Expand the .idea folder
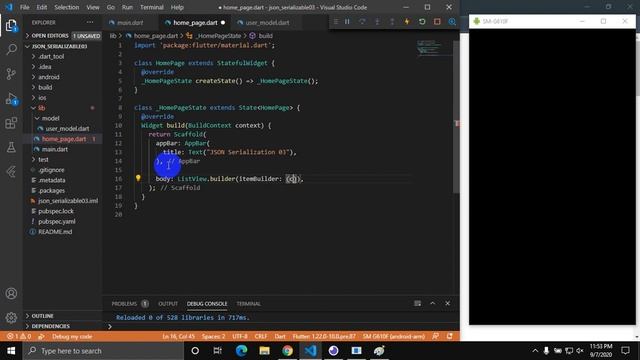This screenshot has height=360, width=640. 62,67
